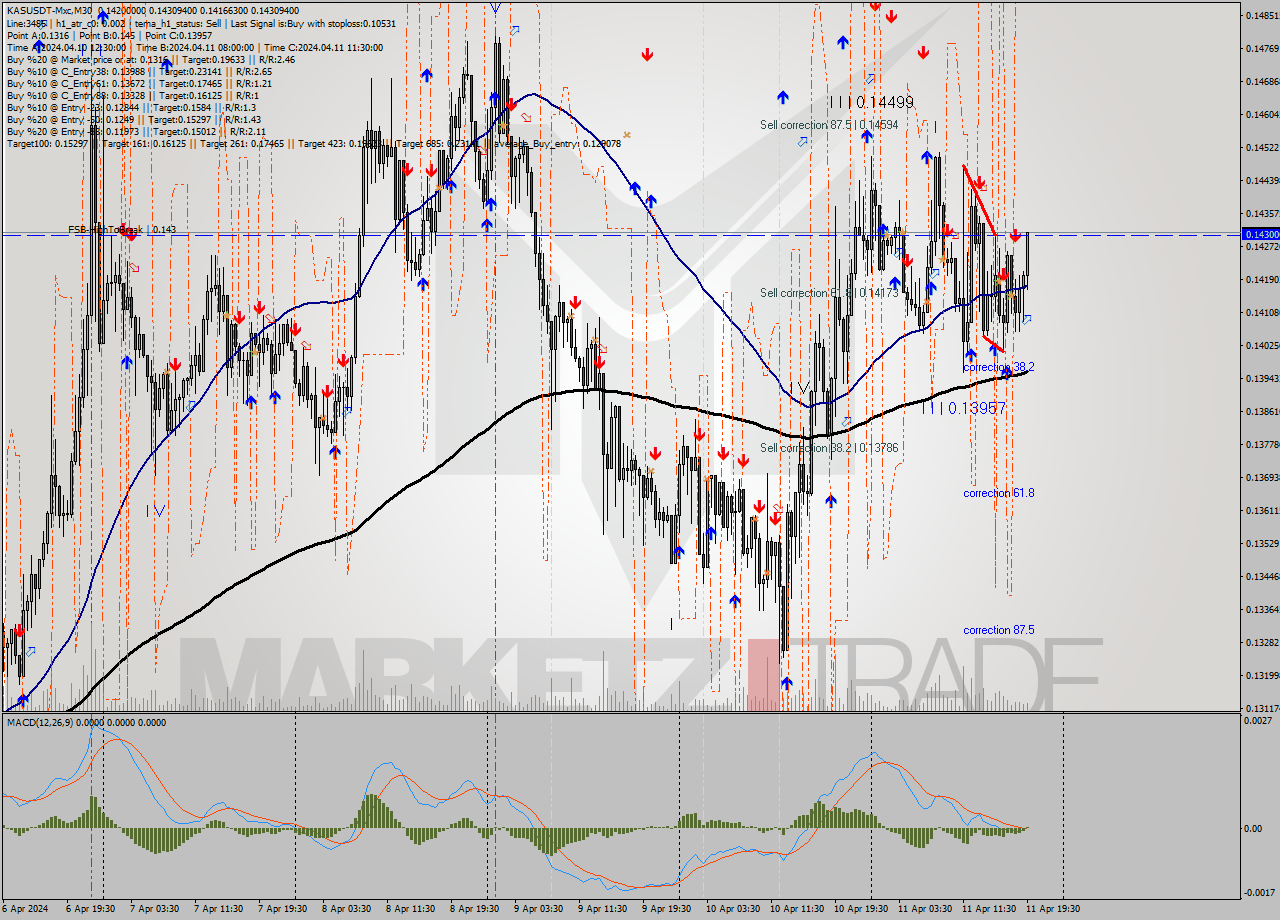The image size is (1280, 920).
Task: Click blue 'correction 38.2' label
Action: click(x=998, y=367)
